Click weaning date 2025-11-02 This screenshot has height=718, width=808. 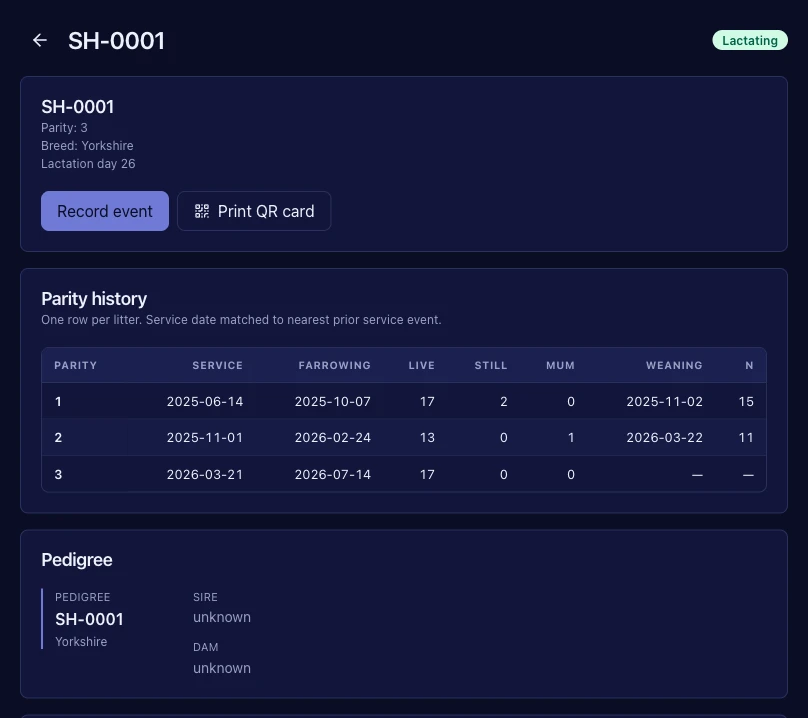click(x=664, y=402)
